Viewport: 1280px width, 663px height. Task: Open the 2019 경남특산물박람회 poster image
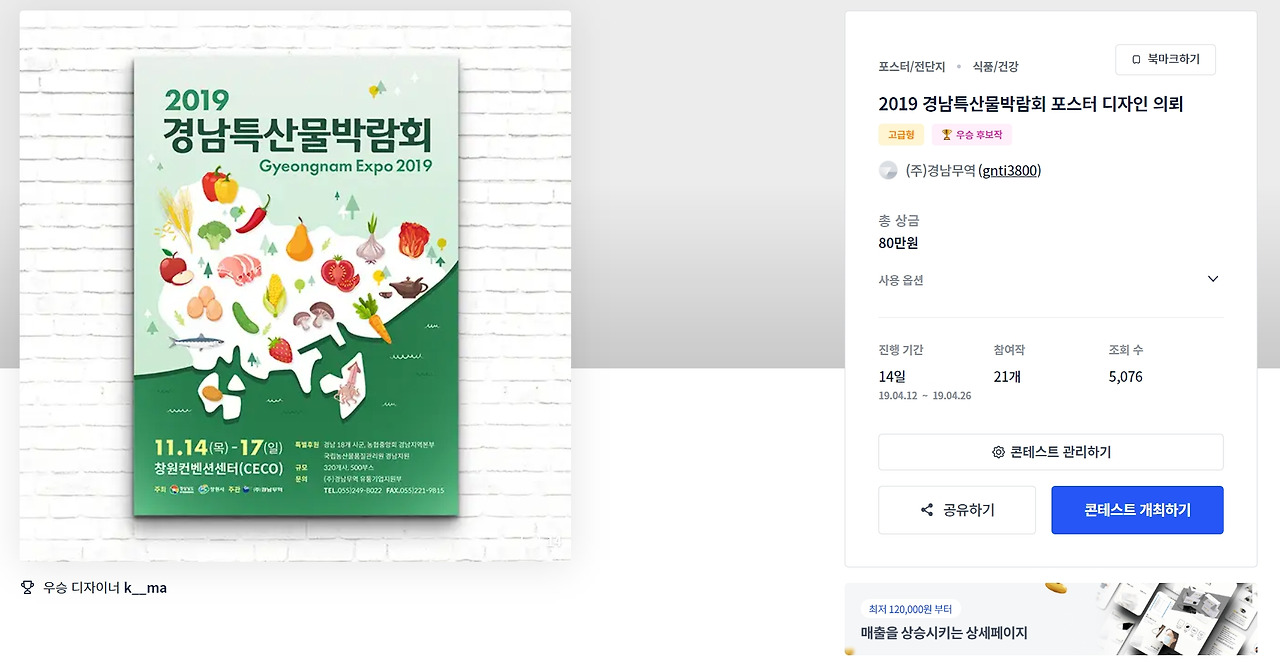[296, 286]
